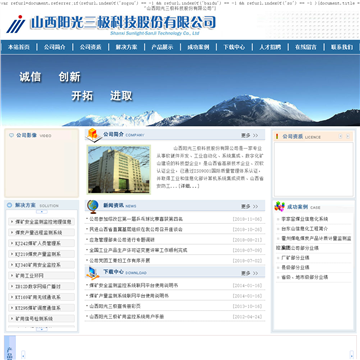
Task: Click the computer icon beside 下载中心
Action: (x=93, y=273)
